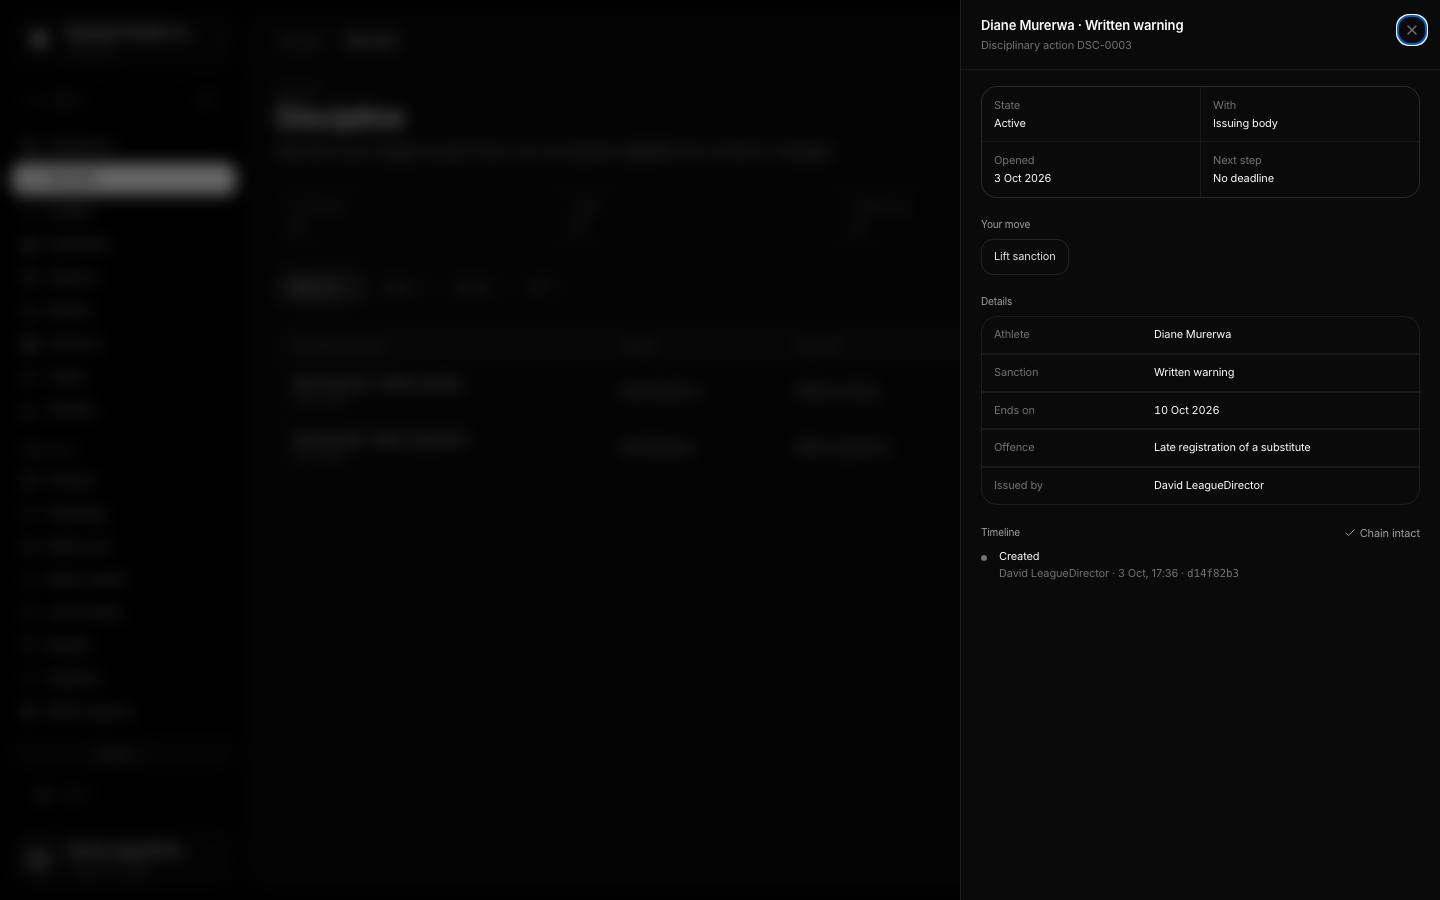Select the timeline byline ending in 'd14f82b3'
Viewport: 1440px width, 900px height.
pos(1119,574)
